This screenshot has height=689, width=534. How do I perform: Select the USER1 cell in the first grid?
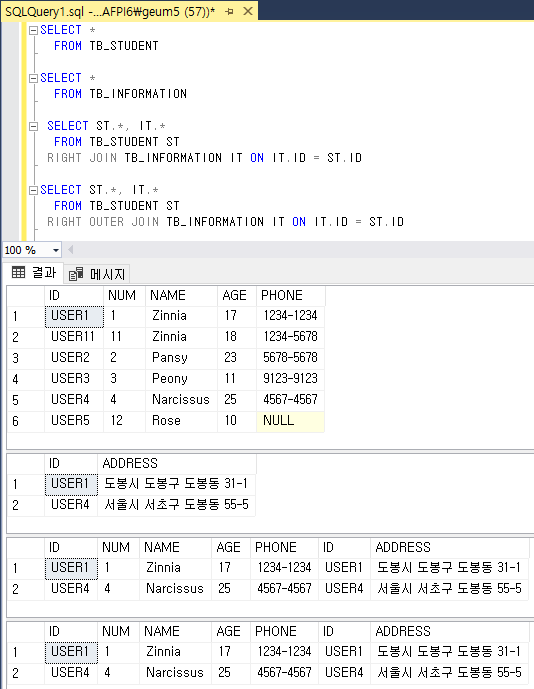click(x=74, y=316)
